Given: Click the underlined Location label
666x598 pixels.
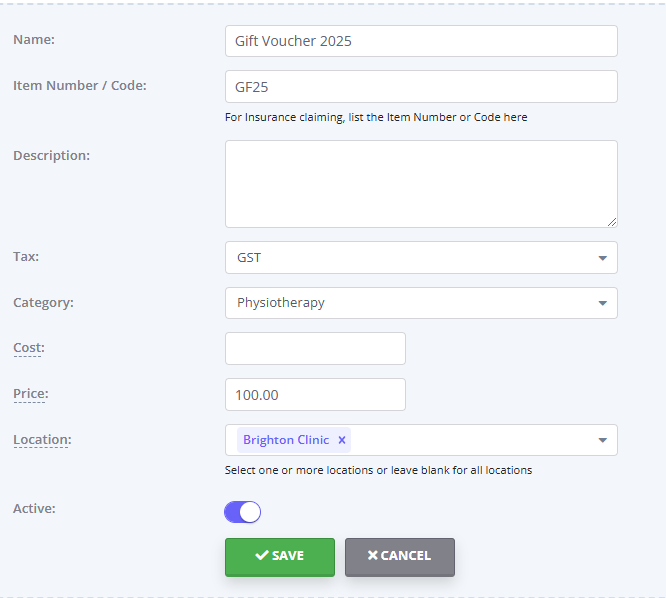Looking at the screenshot, I should [x=42, y=440].
